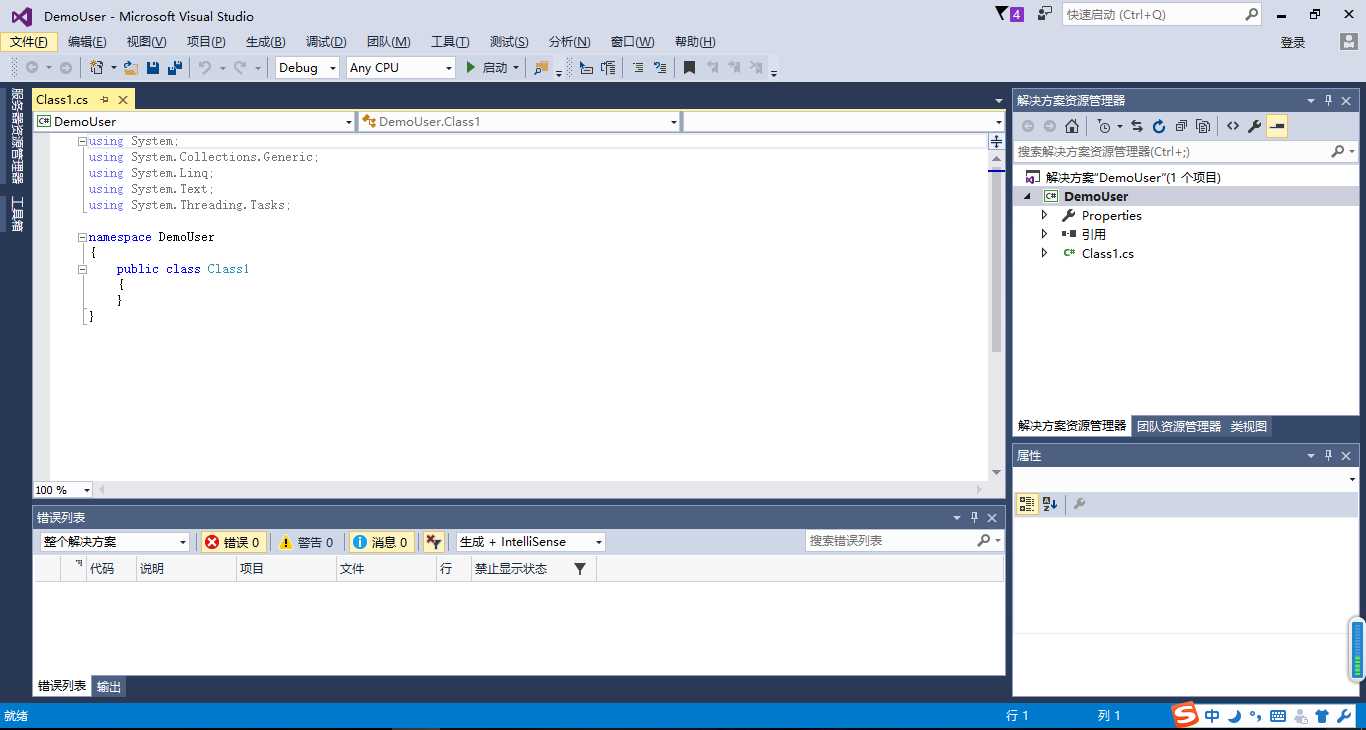Click the Open File folder icon
This screenshot has height=730, width=1366.
coord(130,67)
